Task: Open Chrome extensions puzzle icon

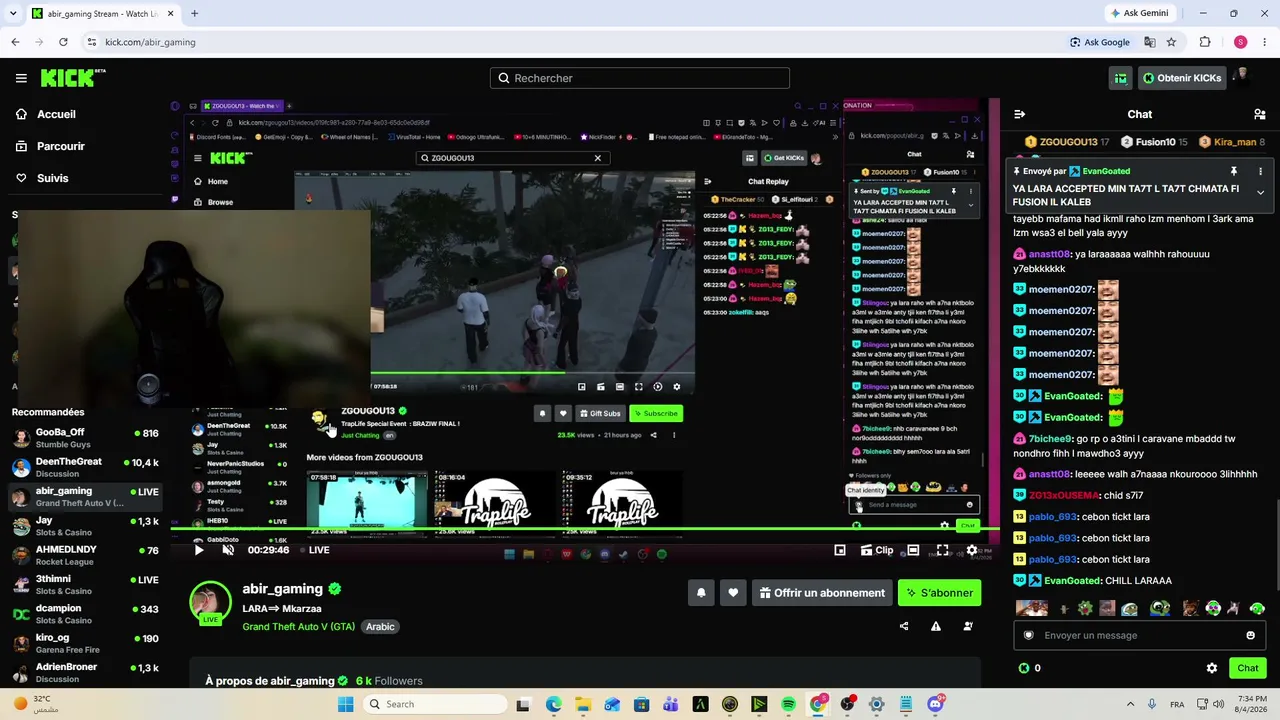Action: tap(1205, 42)
